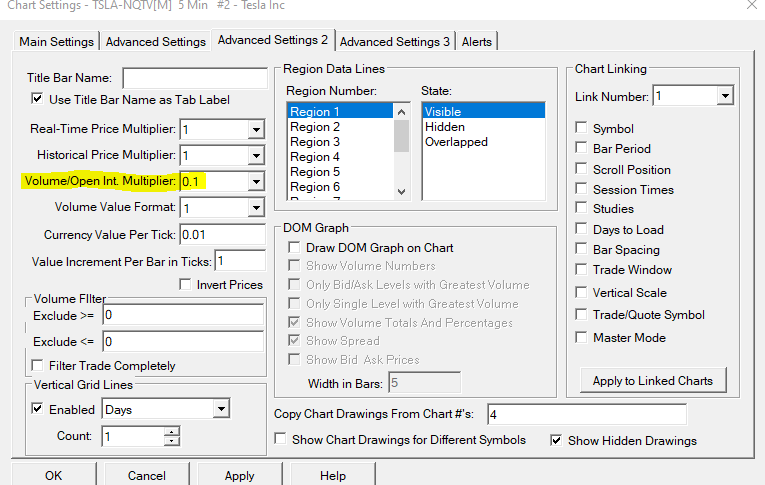765x485 pixels.
Task: Uncheck Show Hidden Drawings
Action: [556, 440]
